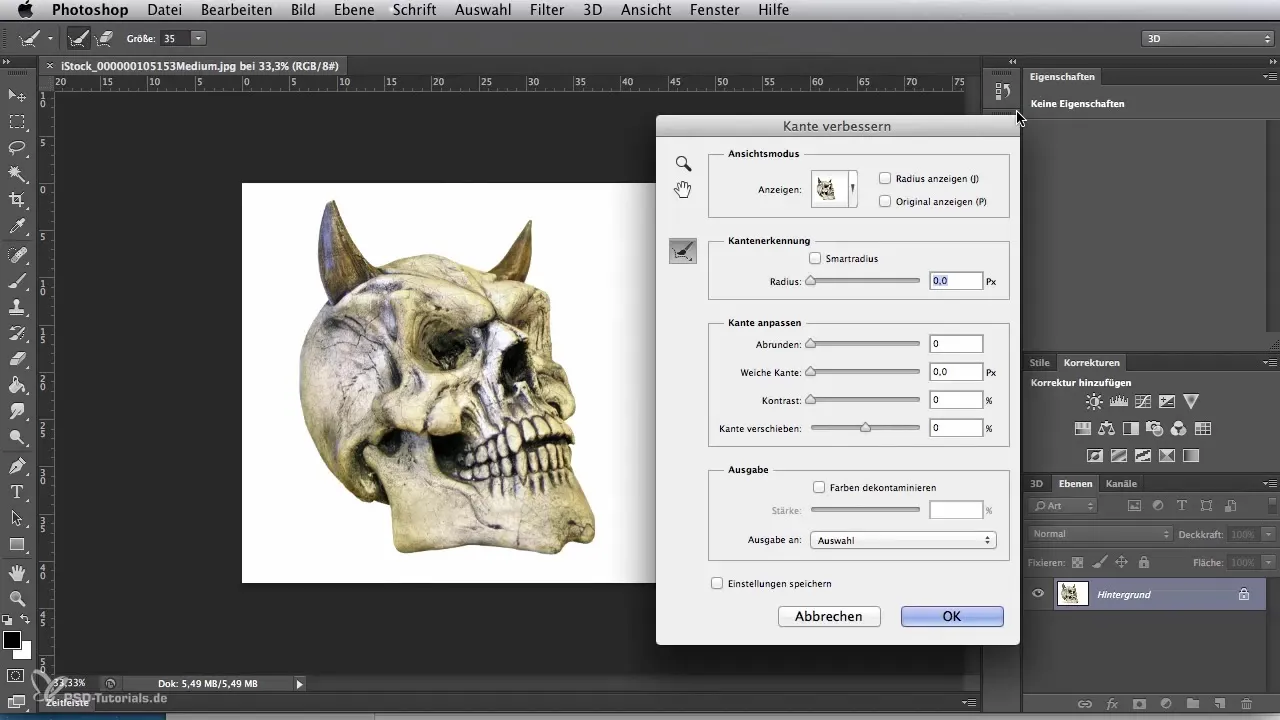Select the Clone Stamp tool
Viewport: 1280px width, 720px height.
tap(17, 307)
